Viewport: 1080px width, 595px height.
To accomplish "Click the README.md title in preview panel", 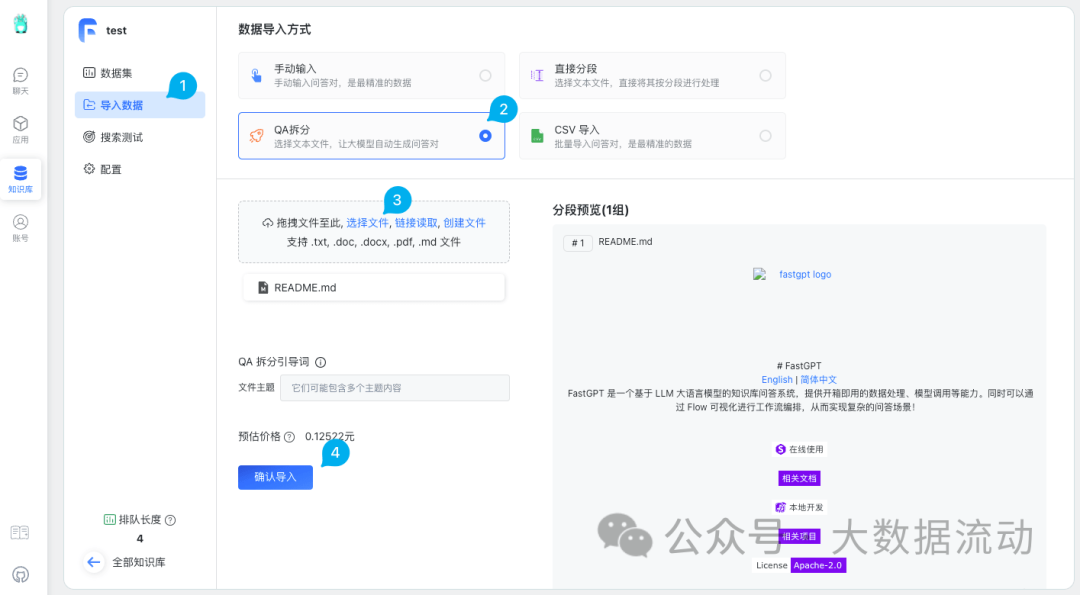I will (x=625, y=242).
